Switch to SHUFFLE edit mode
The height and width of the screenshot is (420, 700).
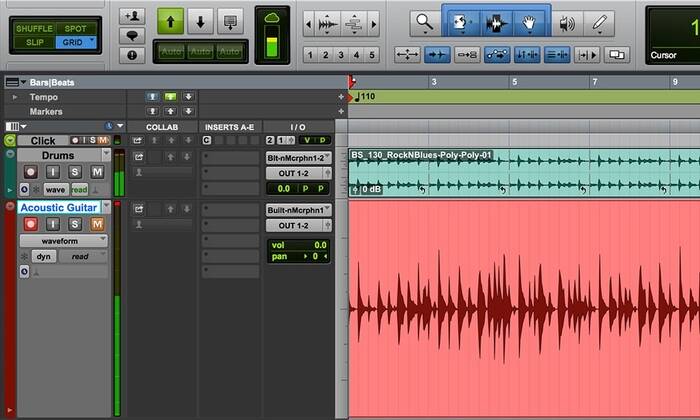34,28
